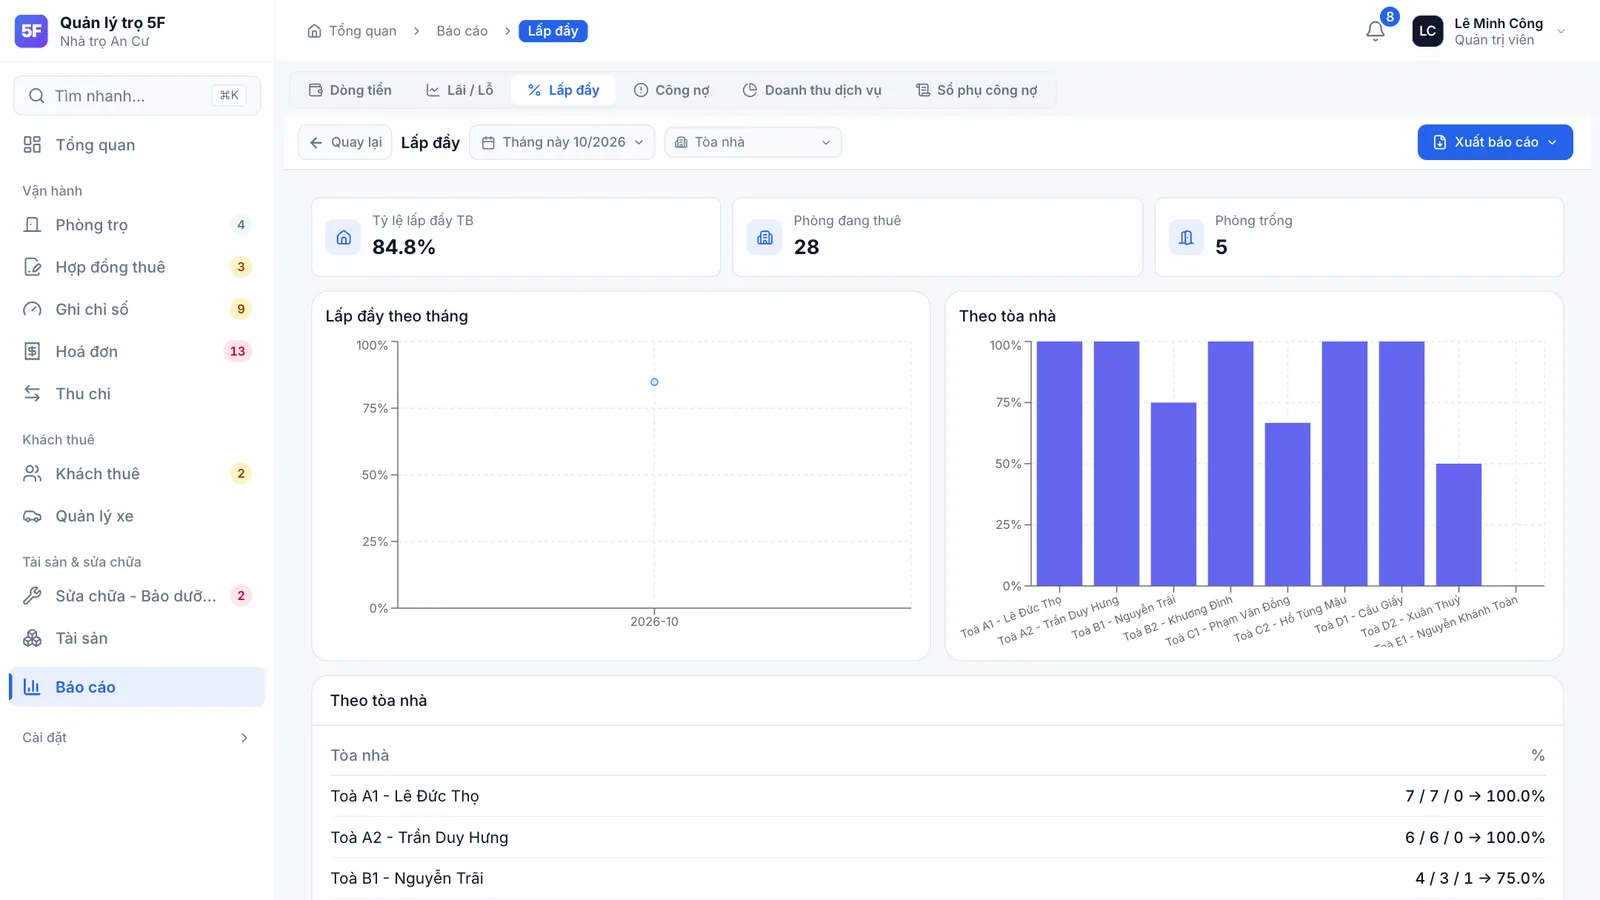Screen dimensions: 1600x900
Task: Click the Khách thuê people icon
Action: [32, 474]
